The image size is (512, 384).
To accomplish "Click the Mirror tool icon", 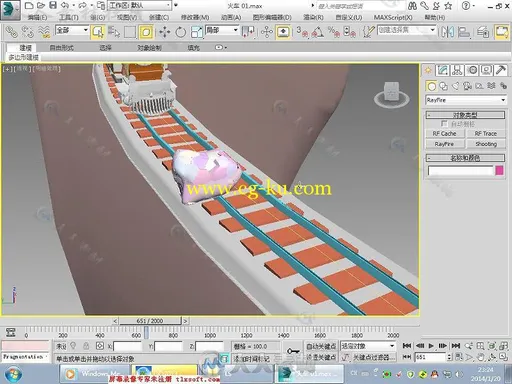I will pyautogui.click(x=447, y=32).
